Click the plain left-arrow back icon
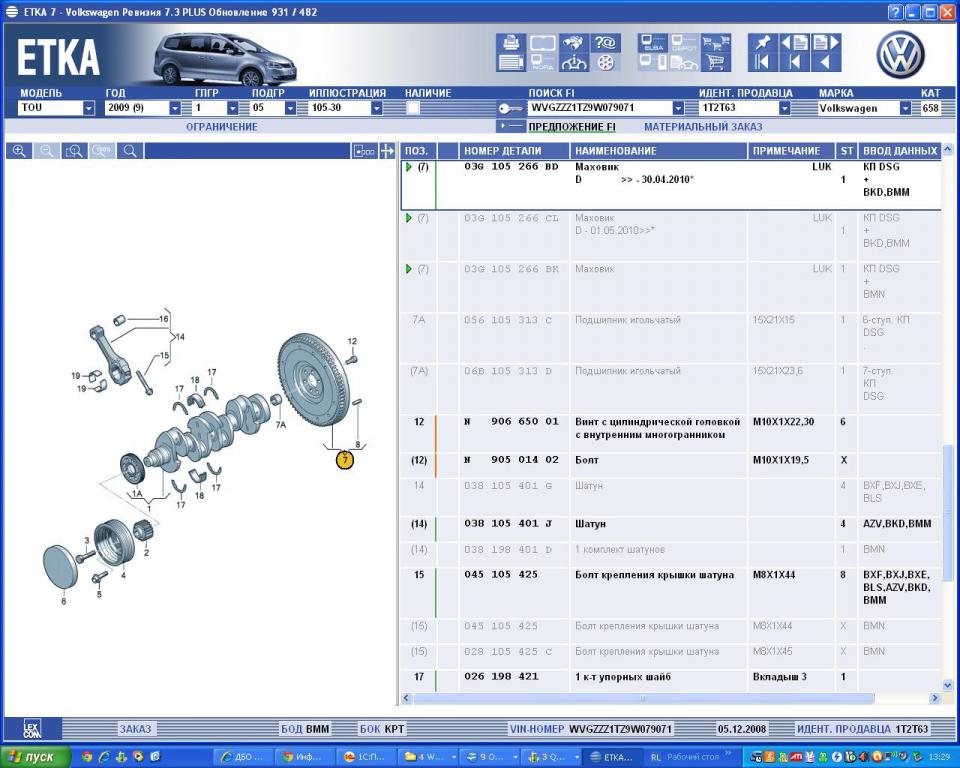 pos(826,62)
